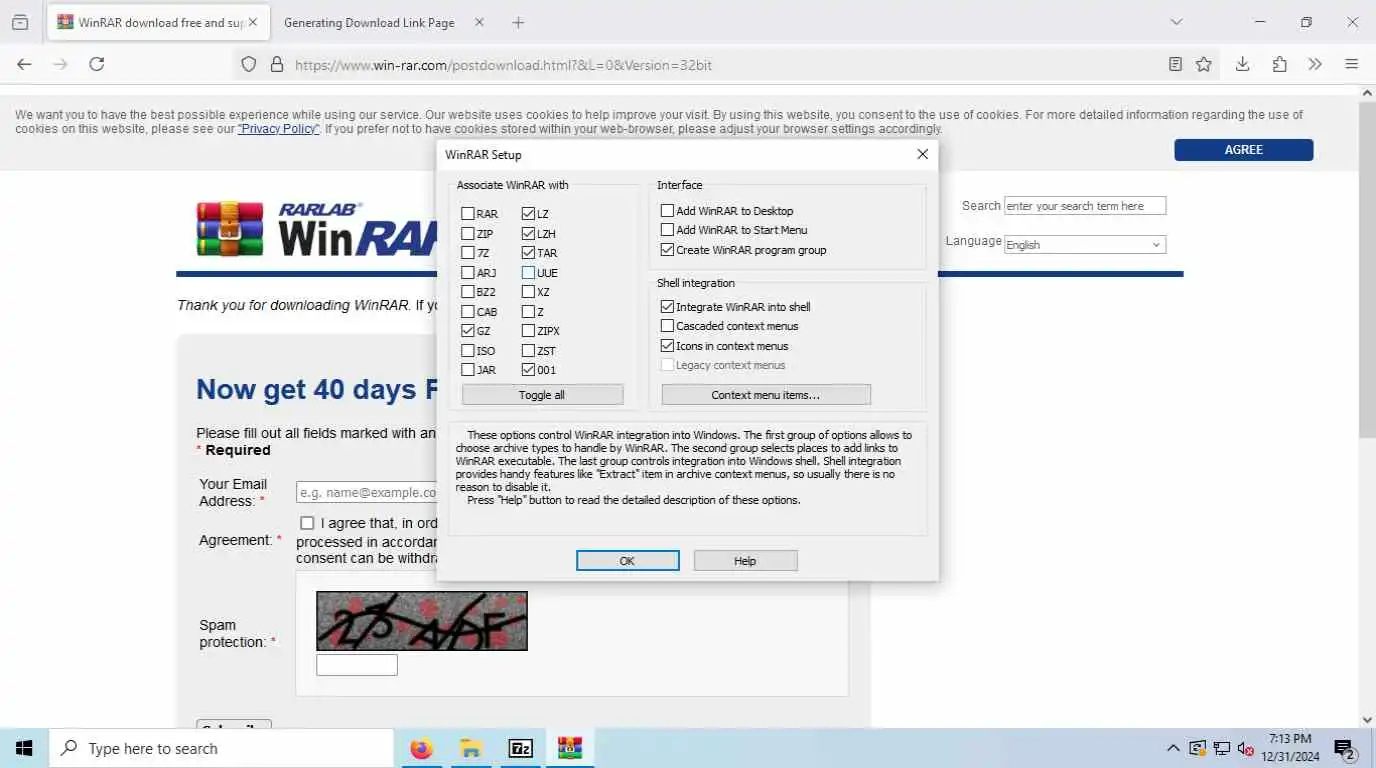
Task: Click the website search field
Action: click(1085, 206)
